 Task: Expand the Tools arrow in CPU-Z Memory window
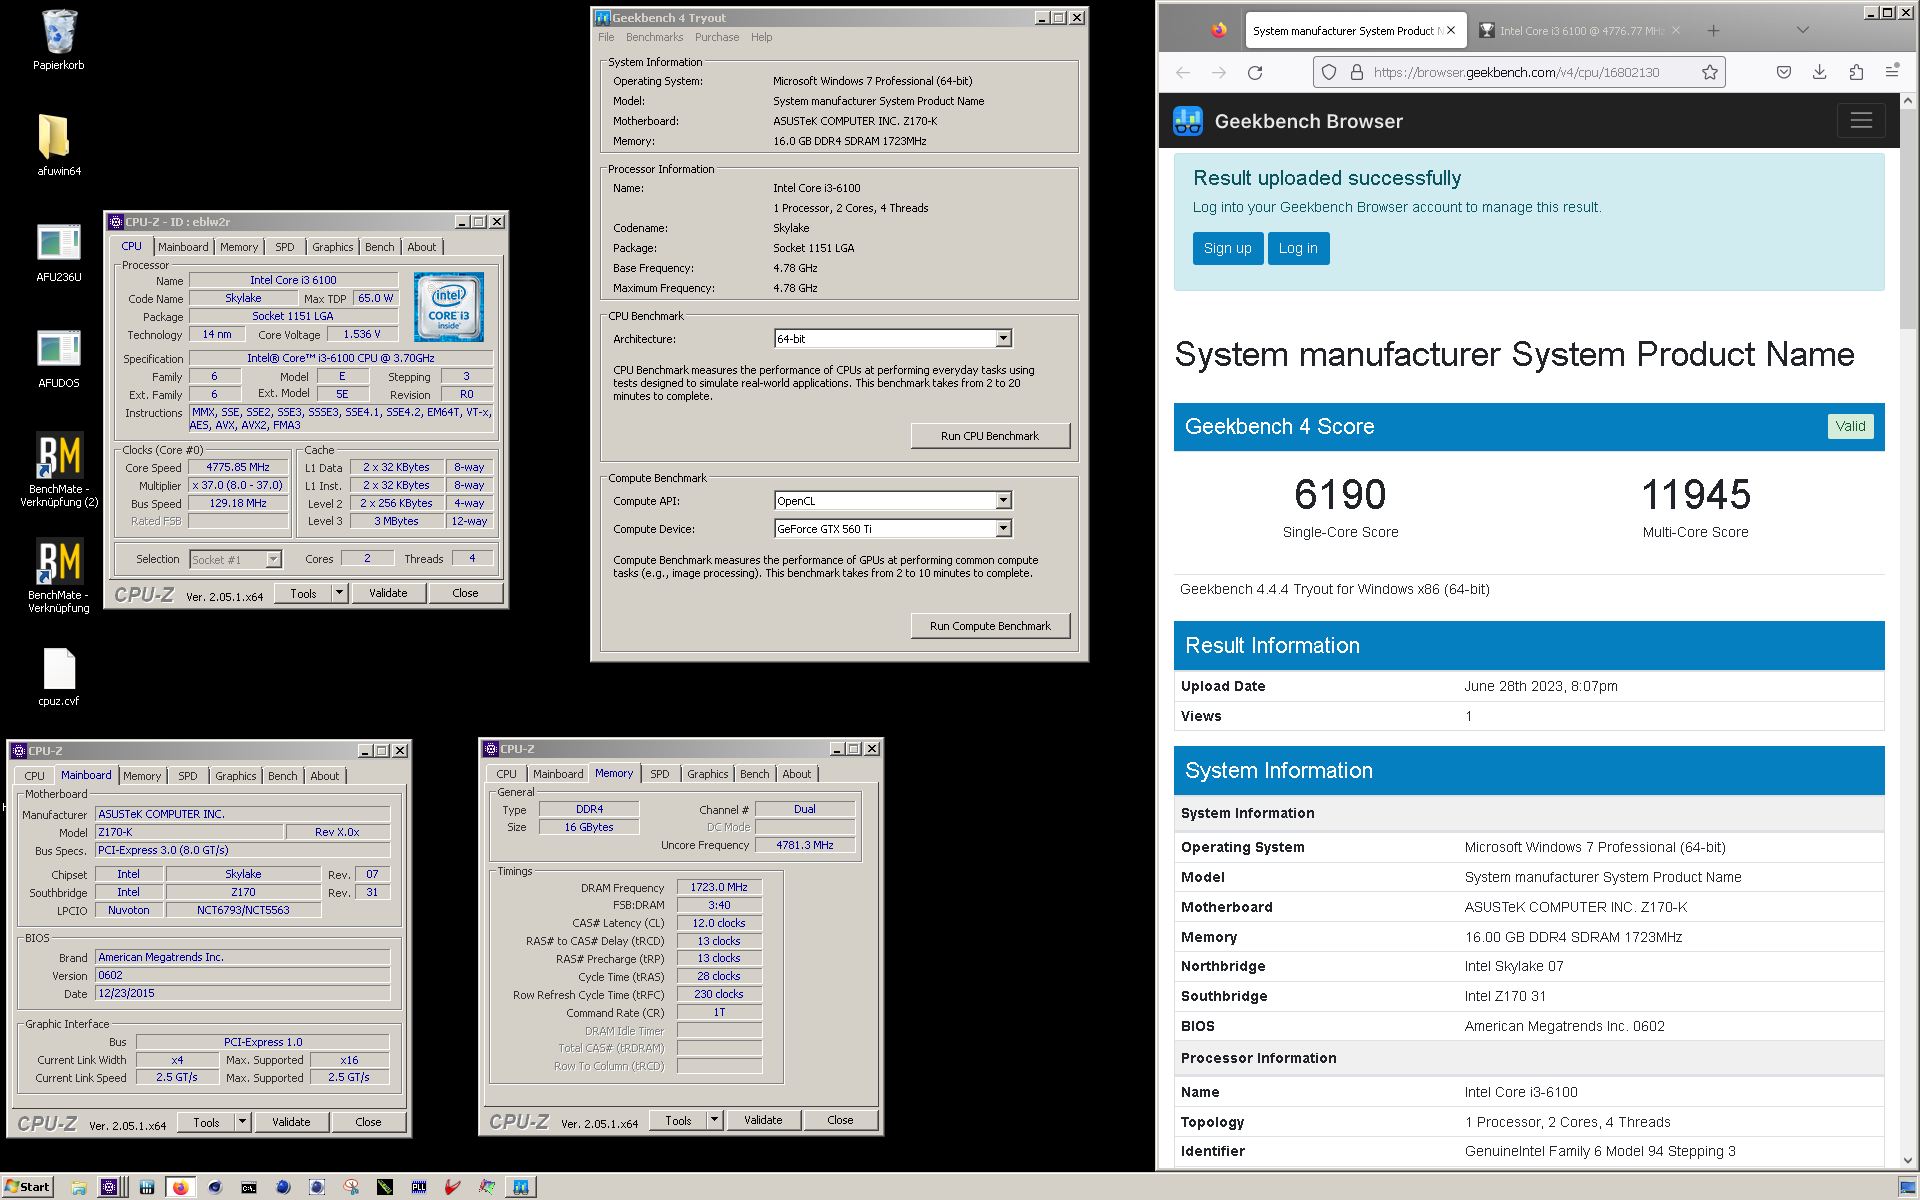[714, 1120]
